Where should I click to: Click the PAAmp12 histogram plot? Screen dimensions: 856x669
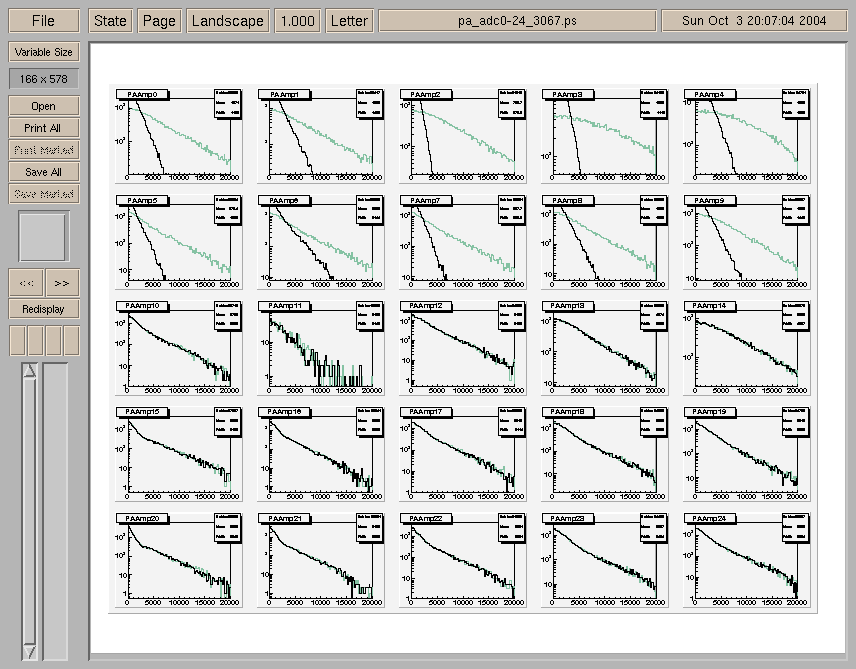(463, 347)
